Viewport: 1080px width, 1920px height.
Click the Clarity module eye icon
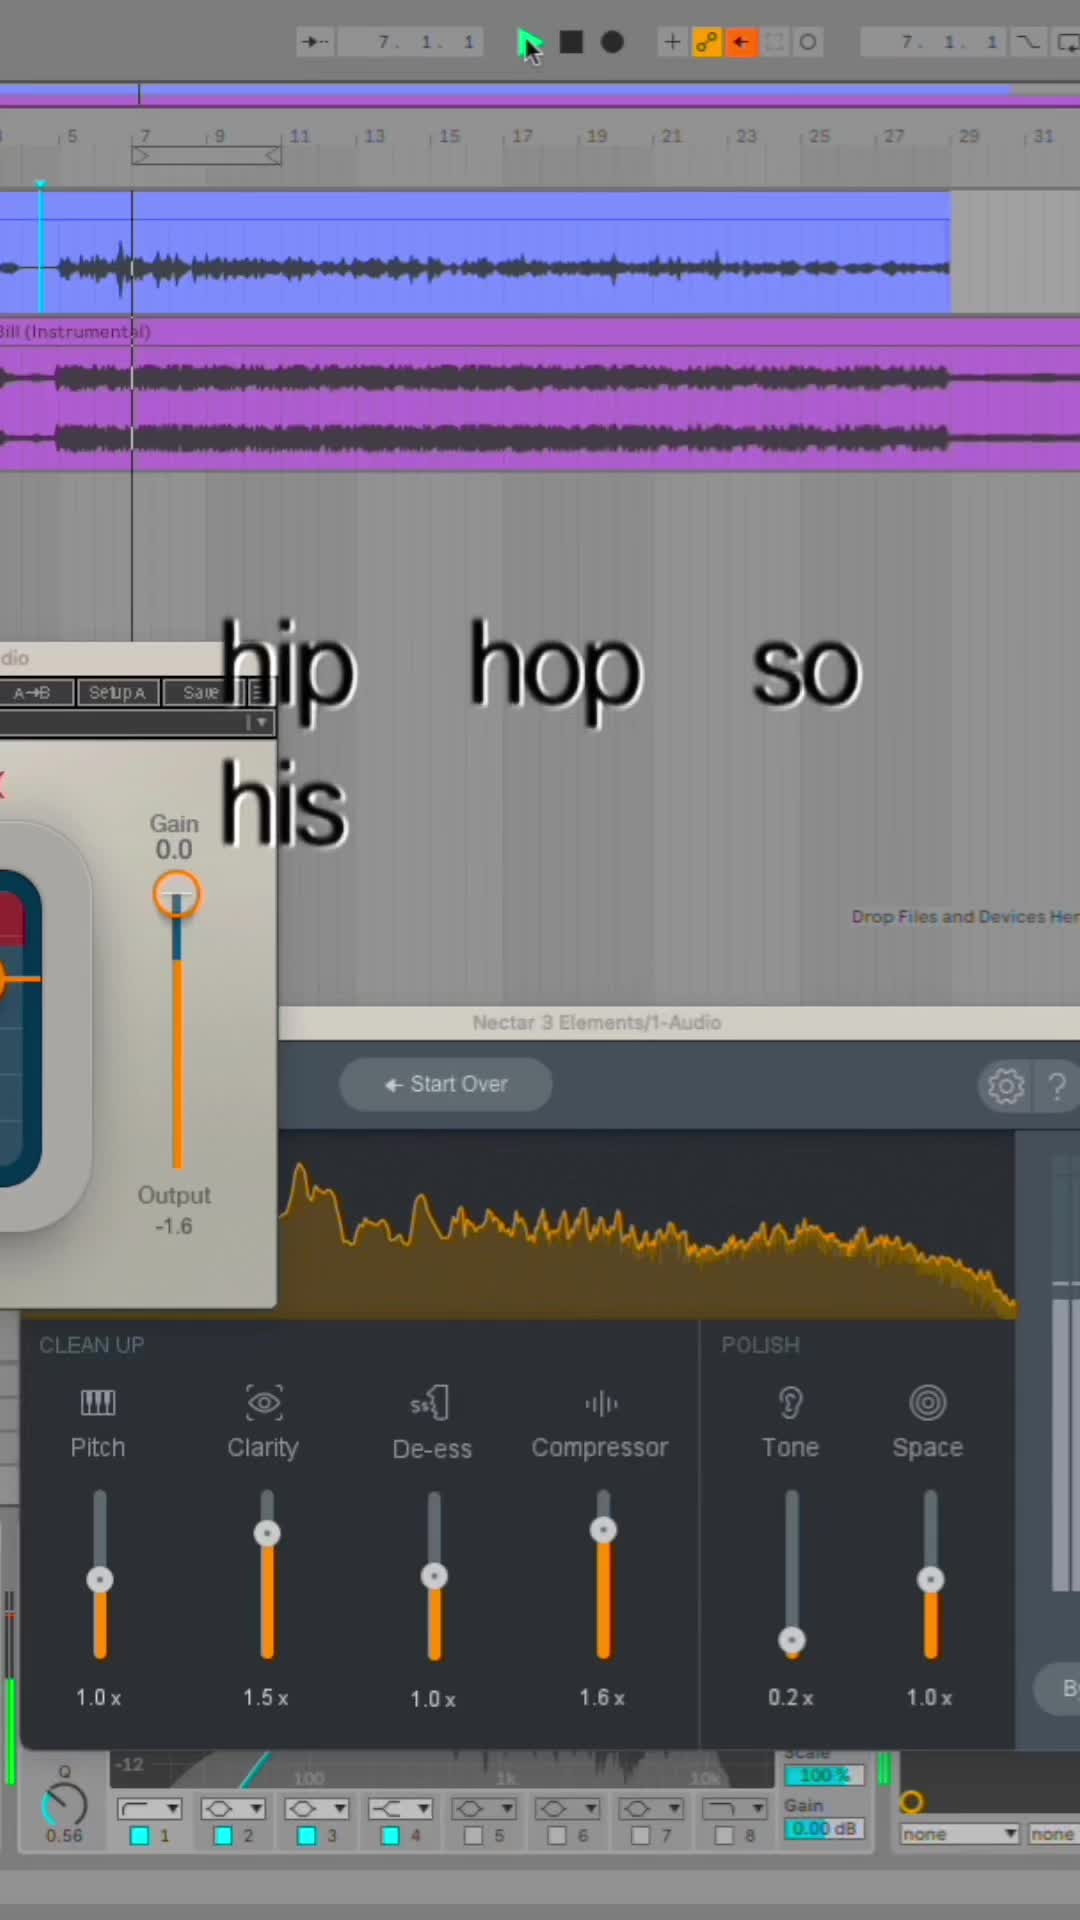click(264, 1403)
